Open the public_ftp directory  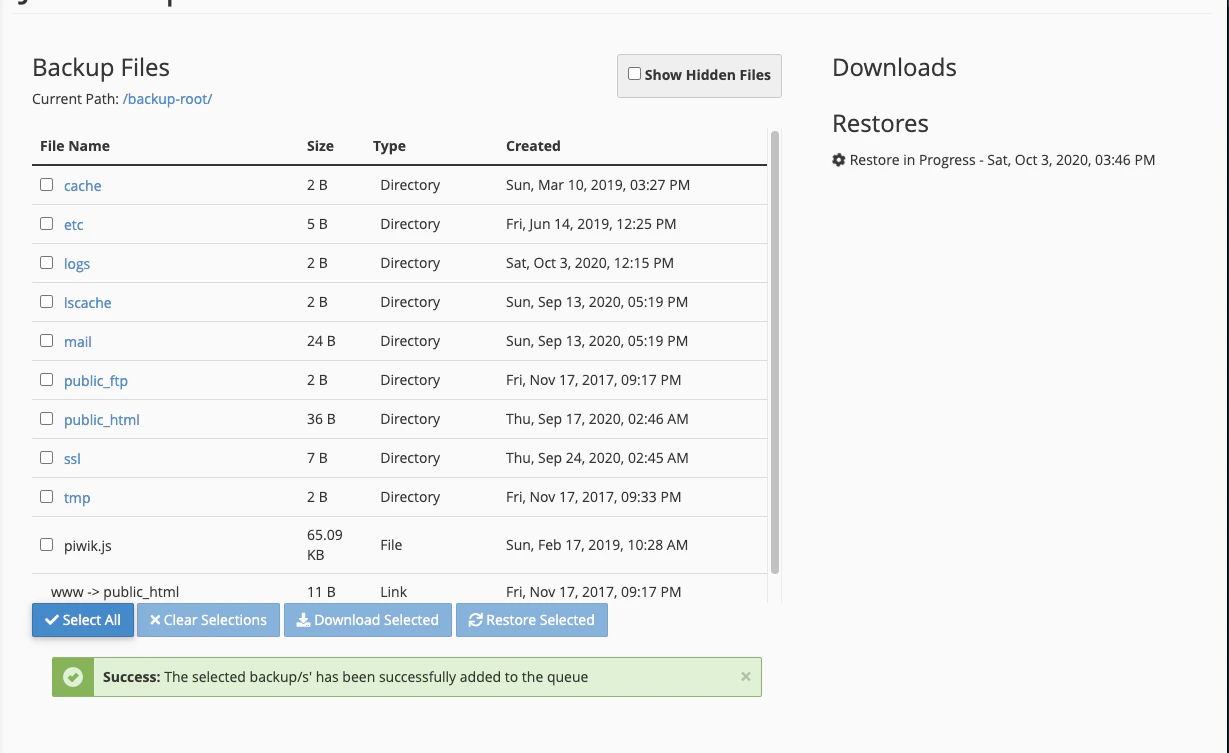coord(95,380)
